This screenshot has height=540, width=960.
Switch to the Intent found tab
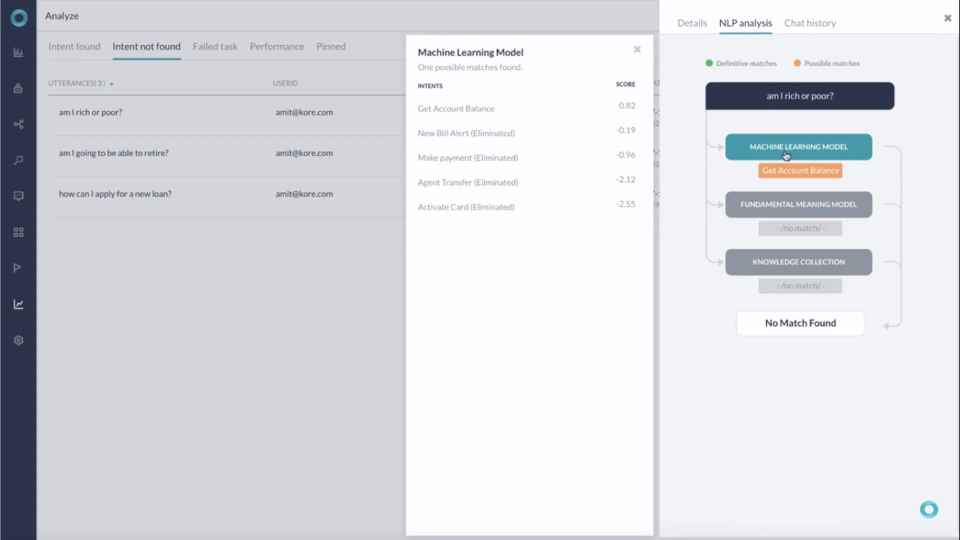pos(74,47)
